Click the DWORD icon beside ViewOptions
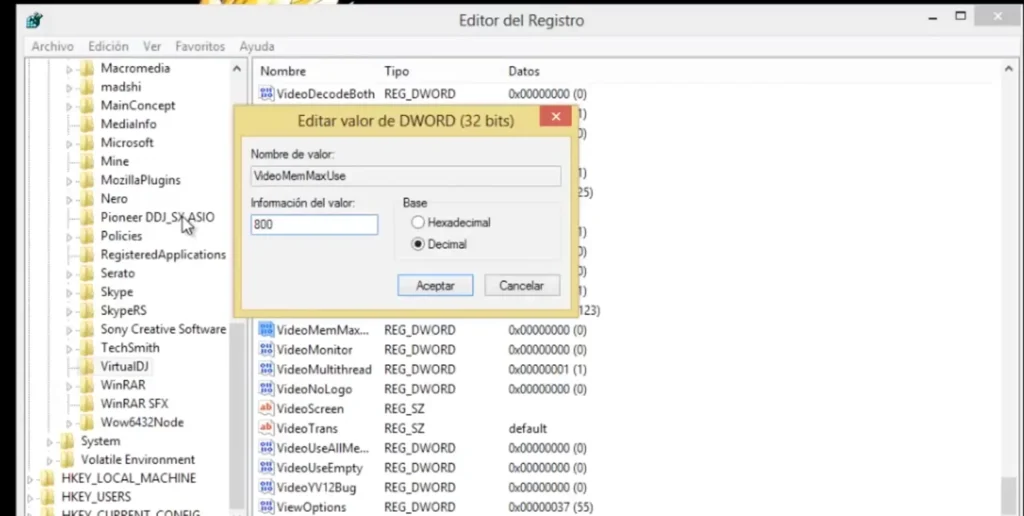 click(267, 507)
